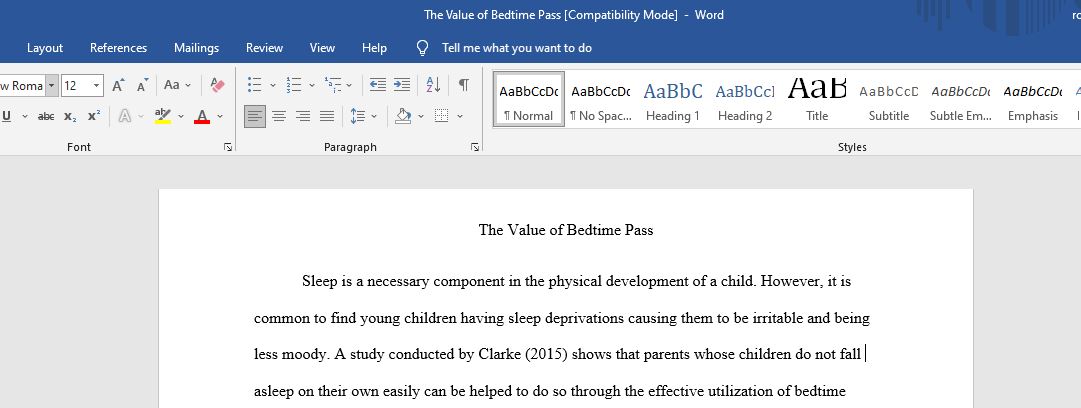Align text right
Screen dimensions: 1081x408
click(x=303, y=116)
